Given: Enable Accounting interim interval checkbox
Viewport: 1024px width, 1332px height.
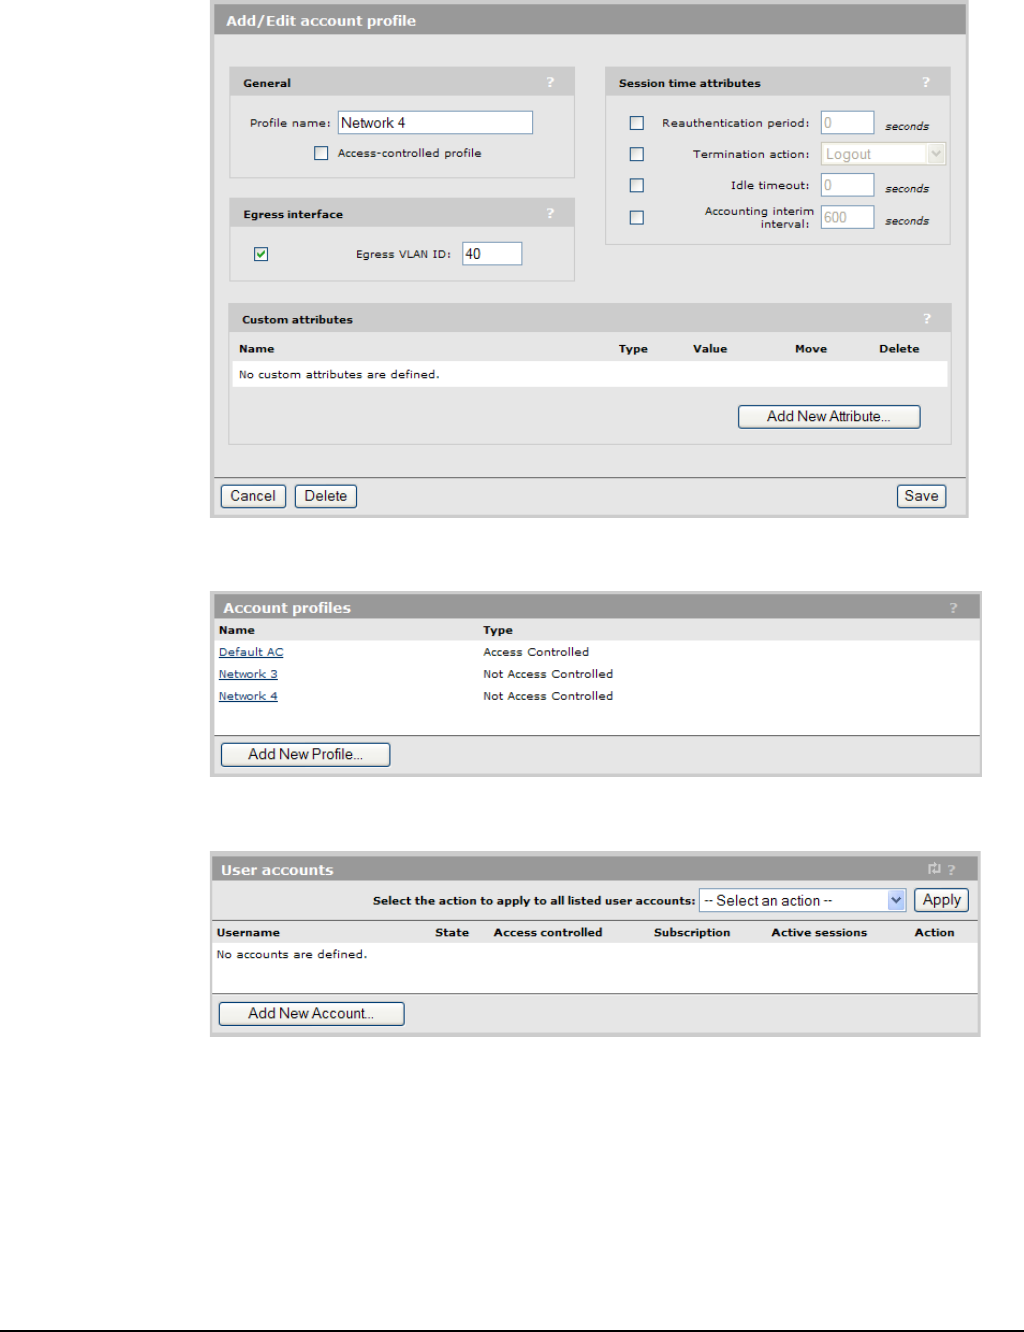Looking at the screenshot, I should tap(636, 217).
